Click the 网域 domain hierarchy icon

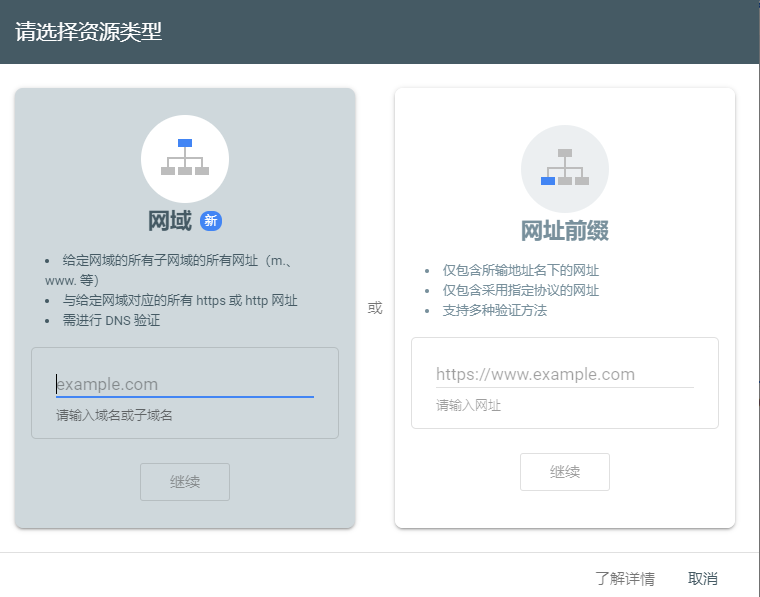coord(185,158)
